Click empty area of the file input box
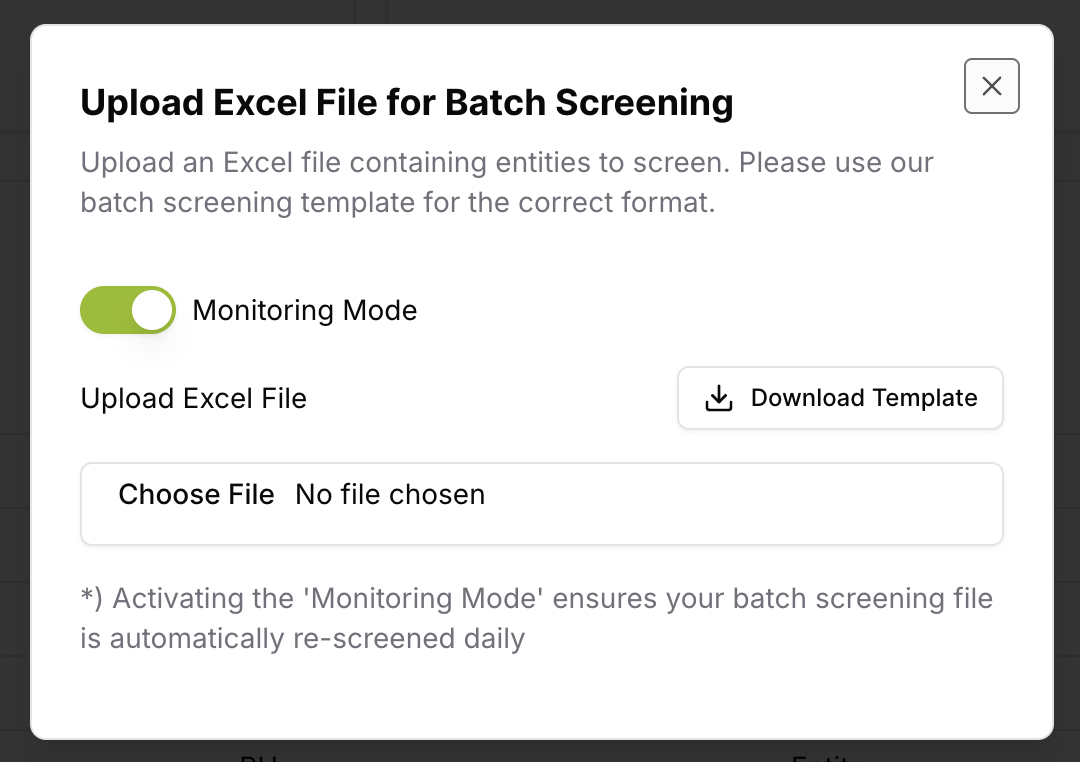The image size is (1080, 762). click(744, 504)
